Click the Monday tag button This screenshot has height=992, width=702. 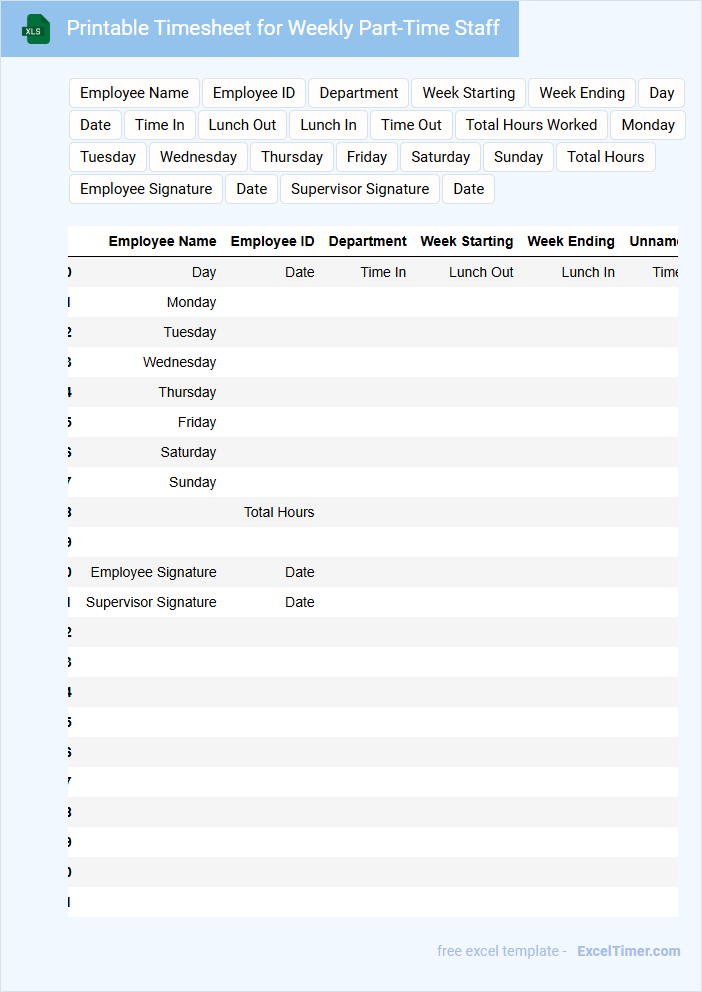pos(648,125)
